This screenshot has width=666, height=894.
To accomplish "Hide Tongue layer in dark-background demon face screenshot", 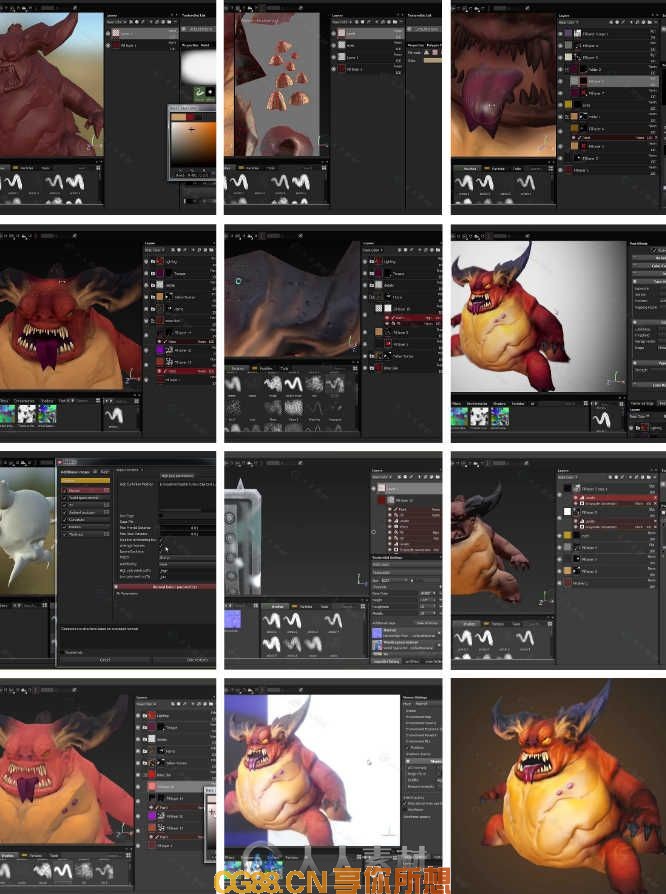I will [147, 273].
